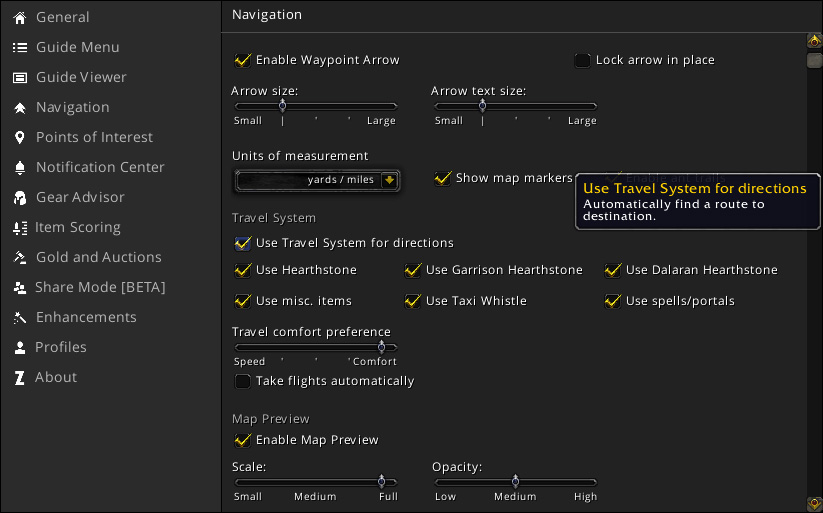Click the scrollbar thumb

(814, 60)
